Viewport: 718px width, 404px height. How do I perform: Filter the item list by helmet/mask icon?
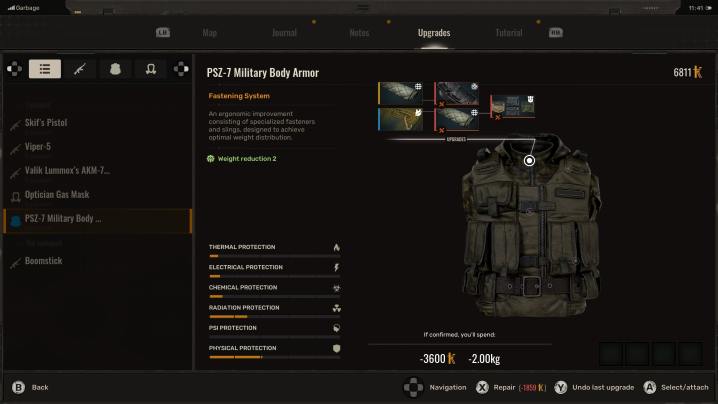point(150,69)
